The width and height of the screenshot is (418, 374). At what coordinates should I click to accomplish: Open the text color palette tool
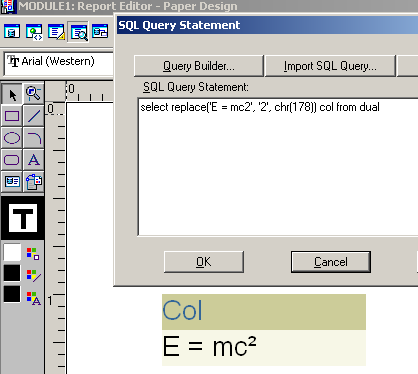pyautogui.click(x=33, y=298)
